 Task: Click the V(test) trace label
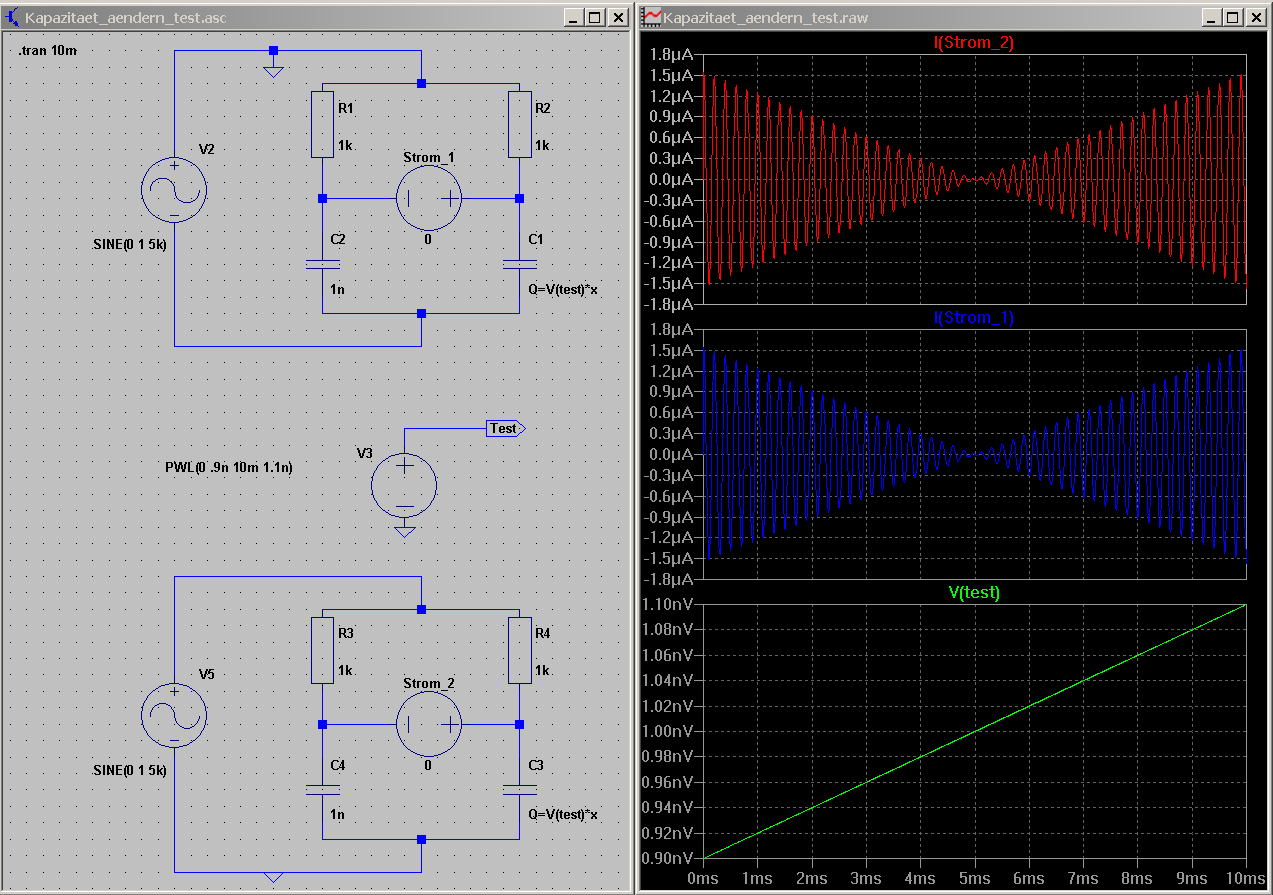pyautogui.click(x=974, y=592)
